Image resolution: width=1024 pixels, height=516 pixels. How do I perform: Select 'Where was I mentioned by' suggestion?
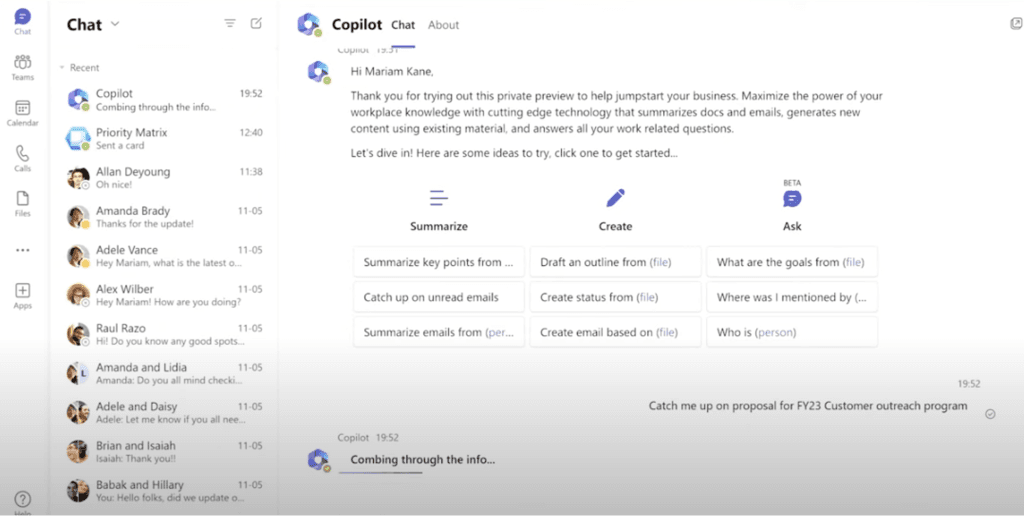[792, 297]
